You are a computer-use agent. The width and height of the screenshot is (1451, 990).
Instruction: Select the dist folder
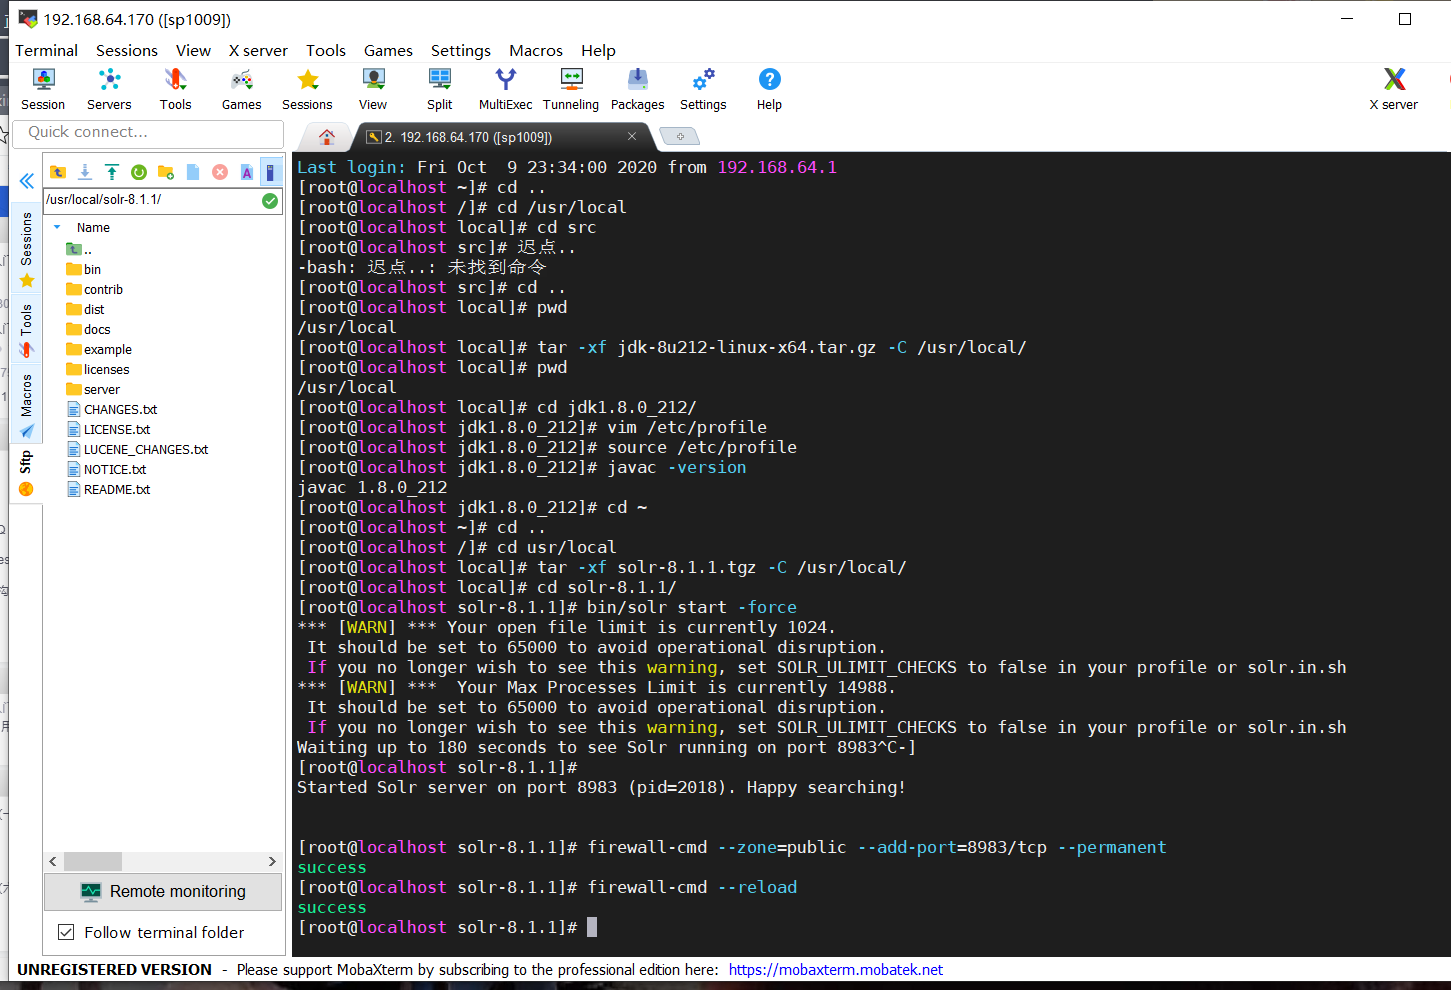[86, 309]
